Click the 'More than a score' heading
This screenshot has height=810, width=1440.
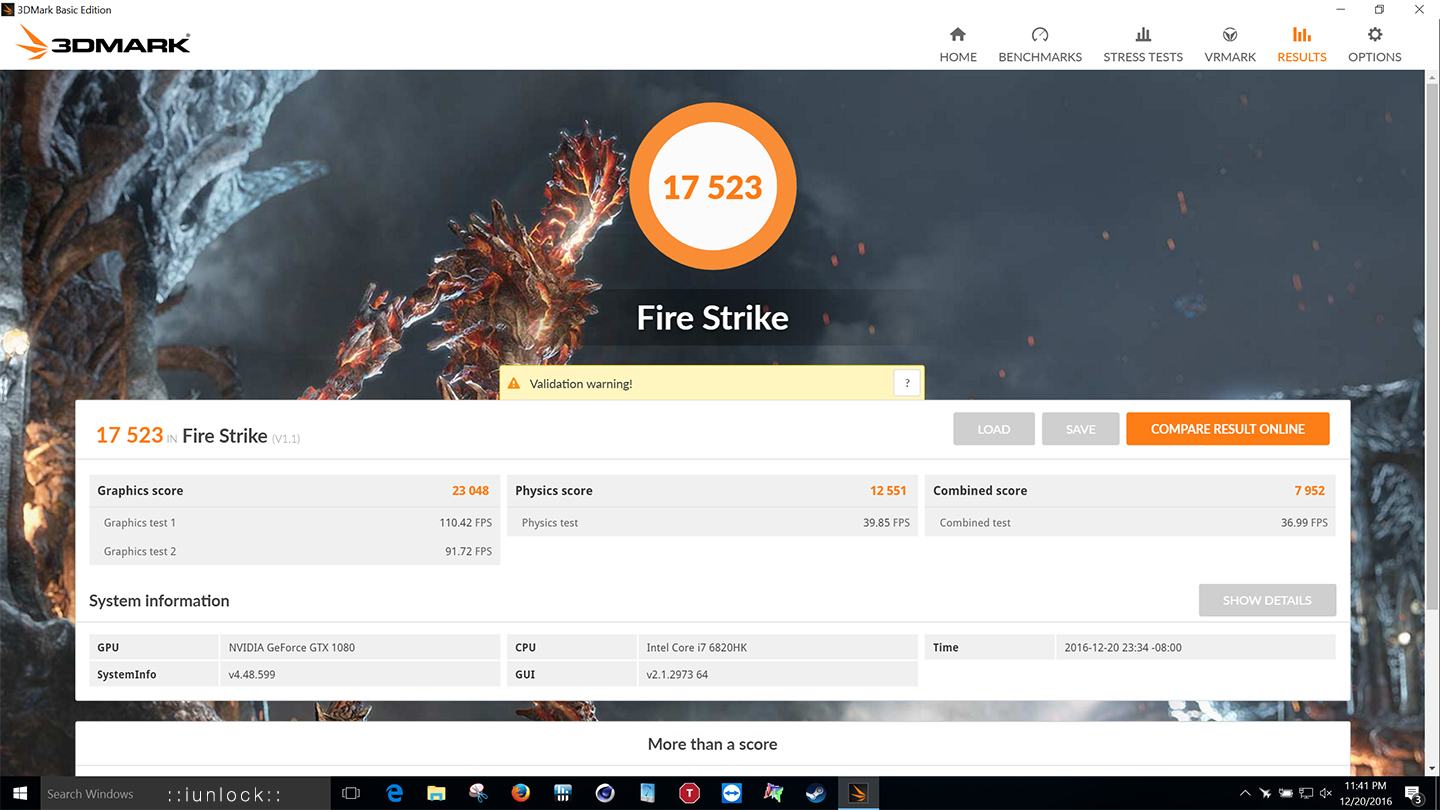pyautogui.click(x=713, y=744)
